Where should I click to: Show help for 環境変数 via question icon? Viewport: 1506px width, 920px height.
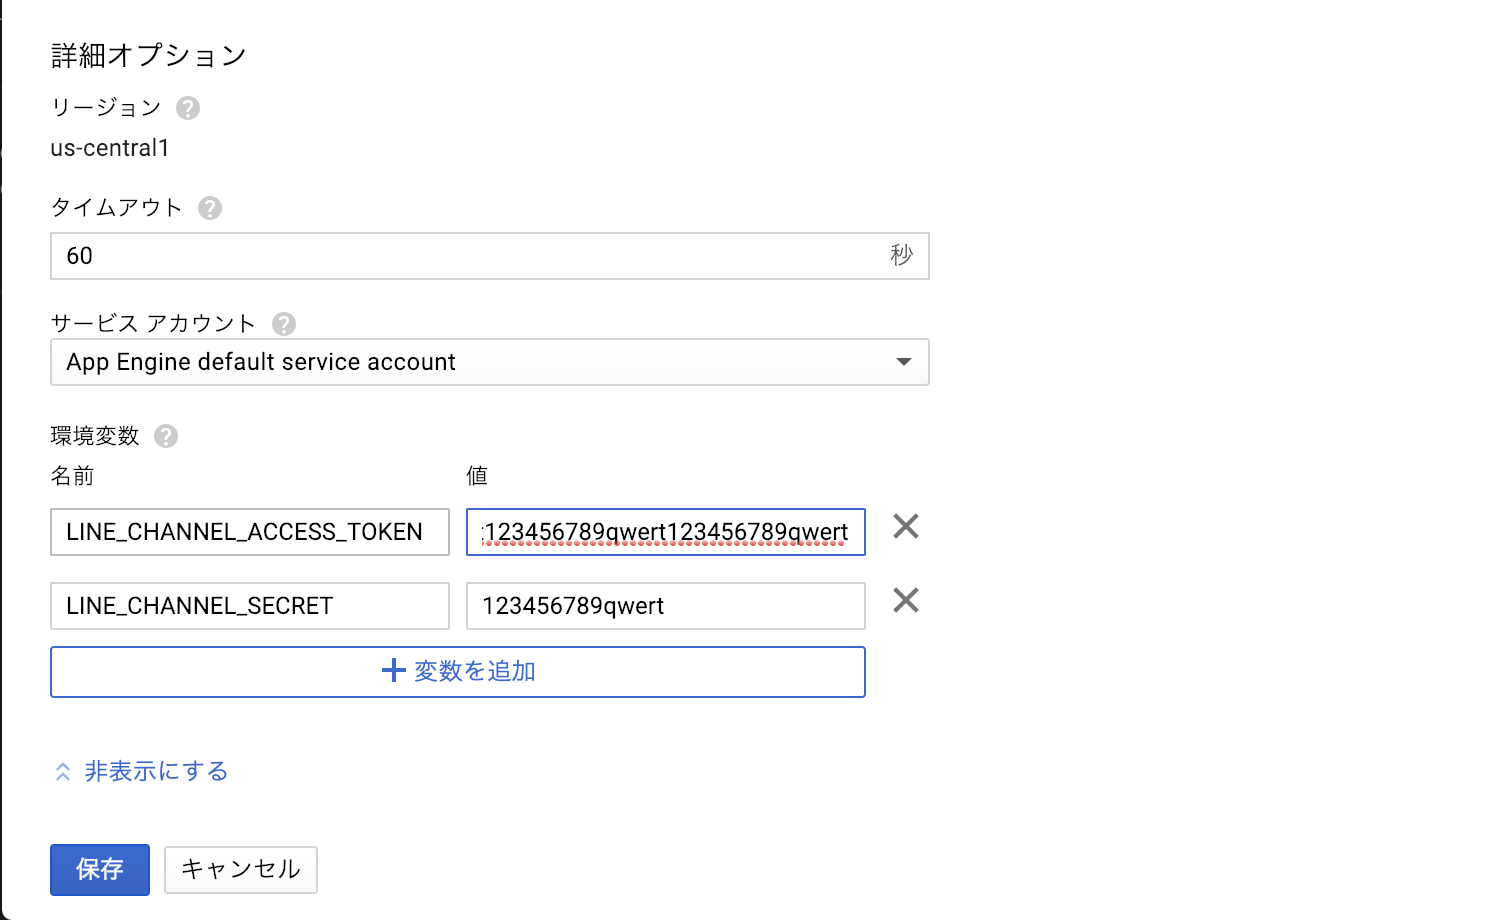pyautogui.click(x=166, y=436)
